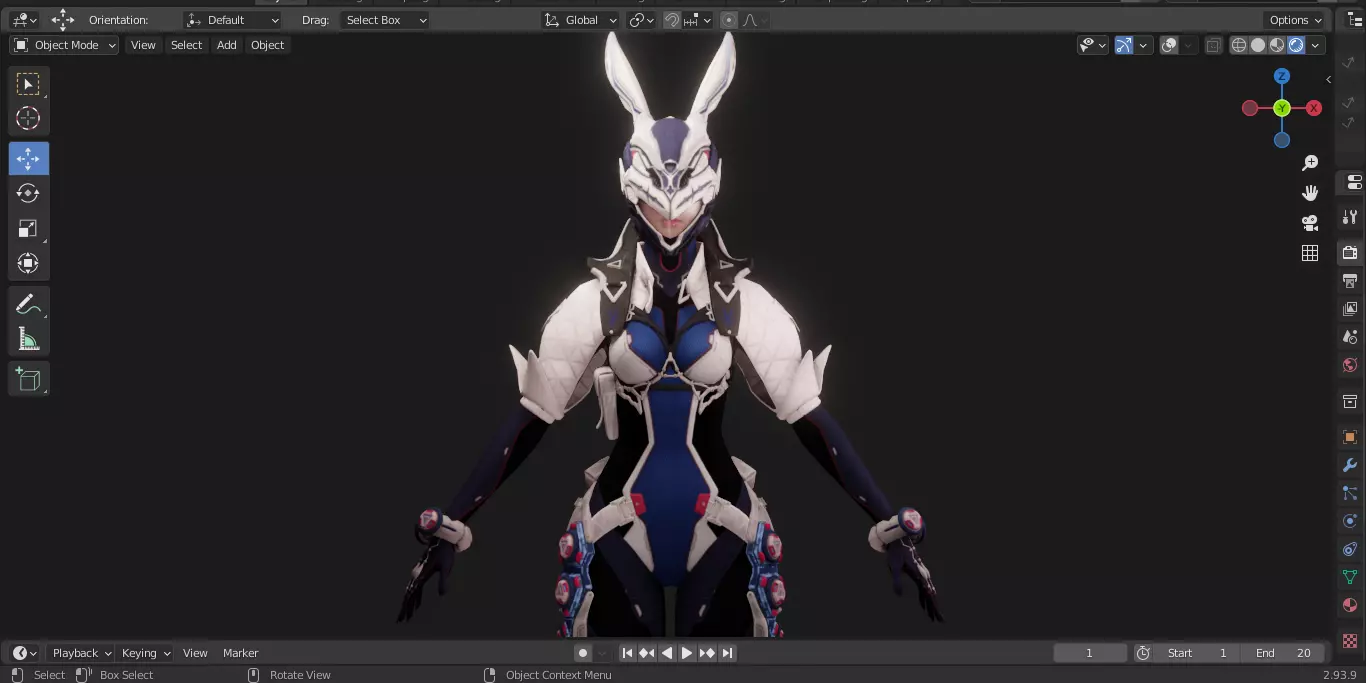The image size is (1366, 683).
Task: Open the World properties tab
Action: pos(1350,365)
